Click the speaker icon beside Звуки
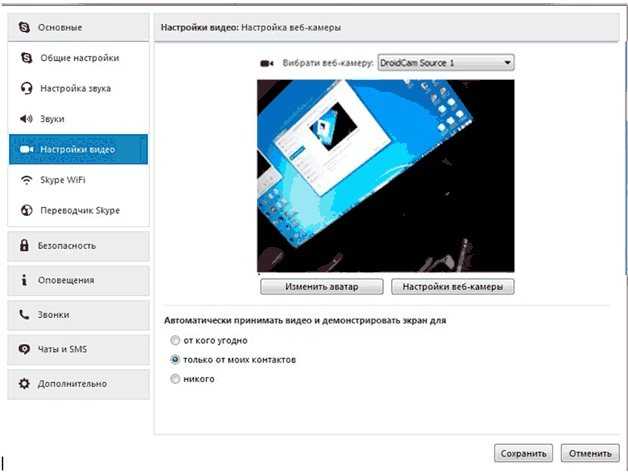 pos(26,119)
